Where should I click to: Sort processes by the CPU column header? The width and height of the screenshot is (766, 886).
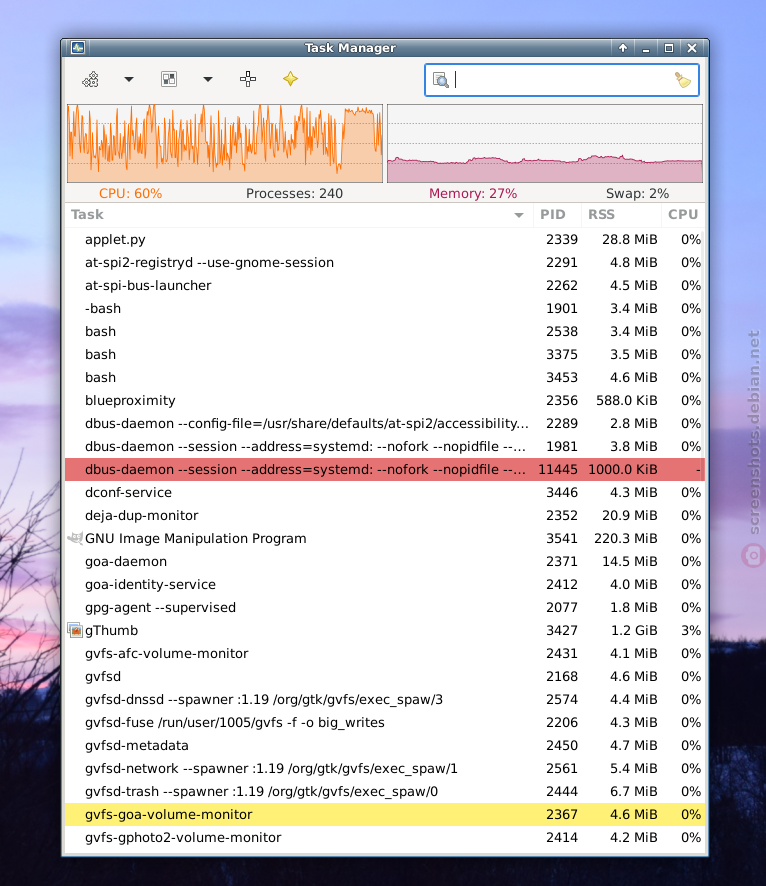coord(683,215)
